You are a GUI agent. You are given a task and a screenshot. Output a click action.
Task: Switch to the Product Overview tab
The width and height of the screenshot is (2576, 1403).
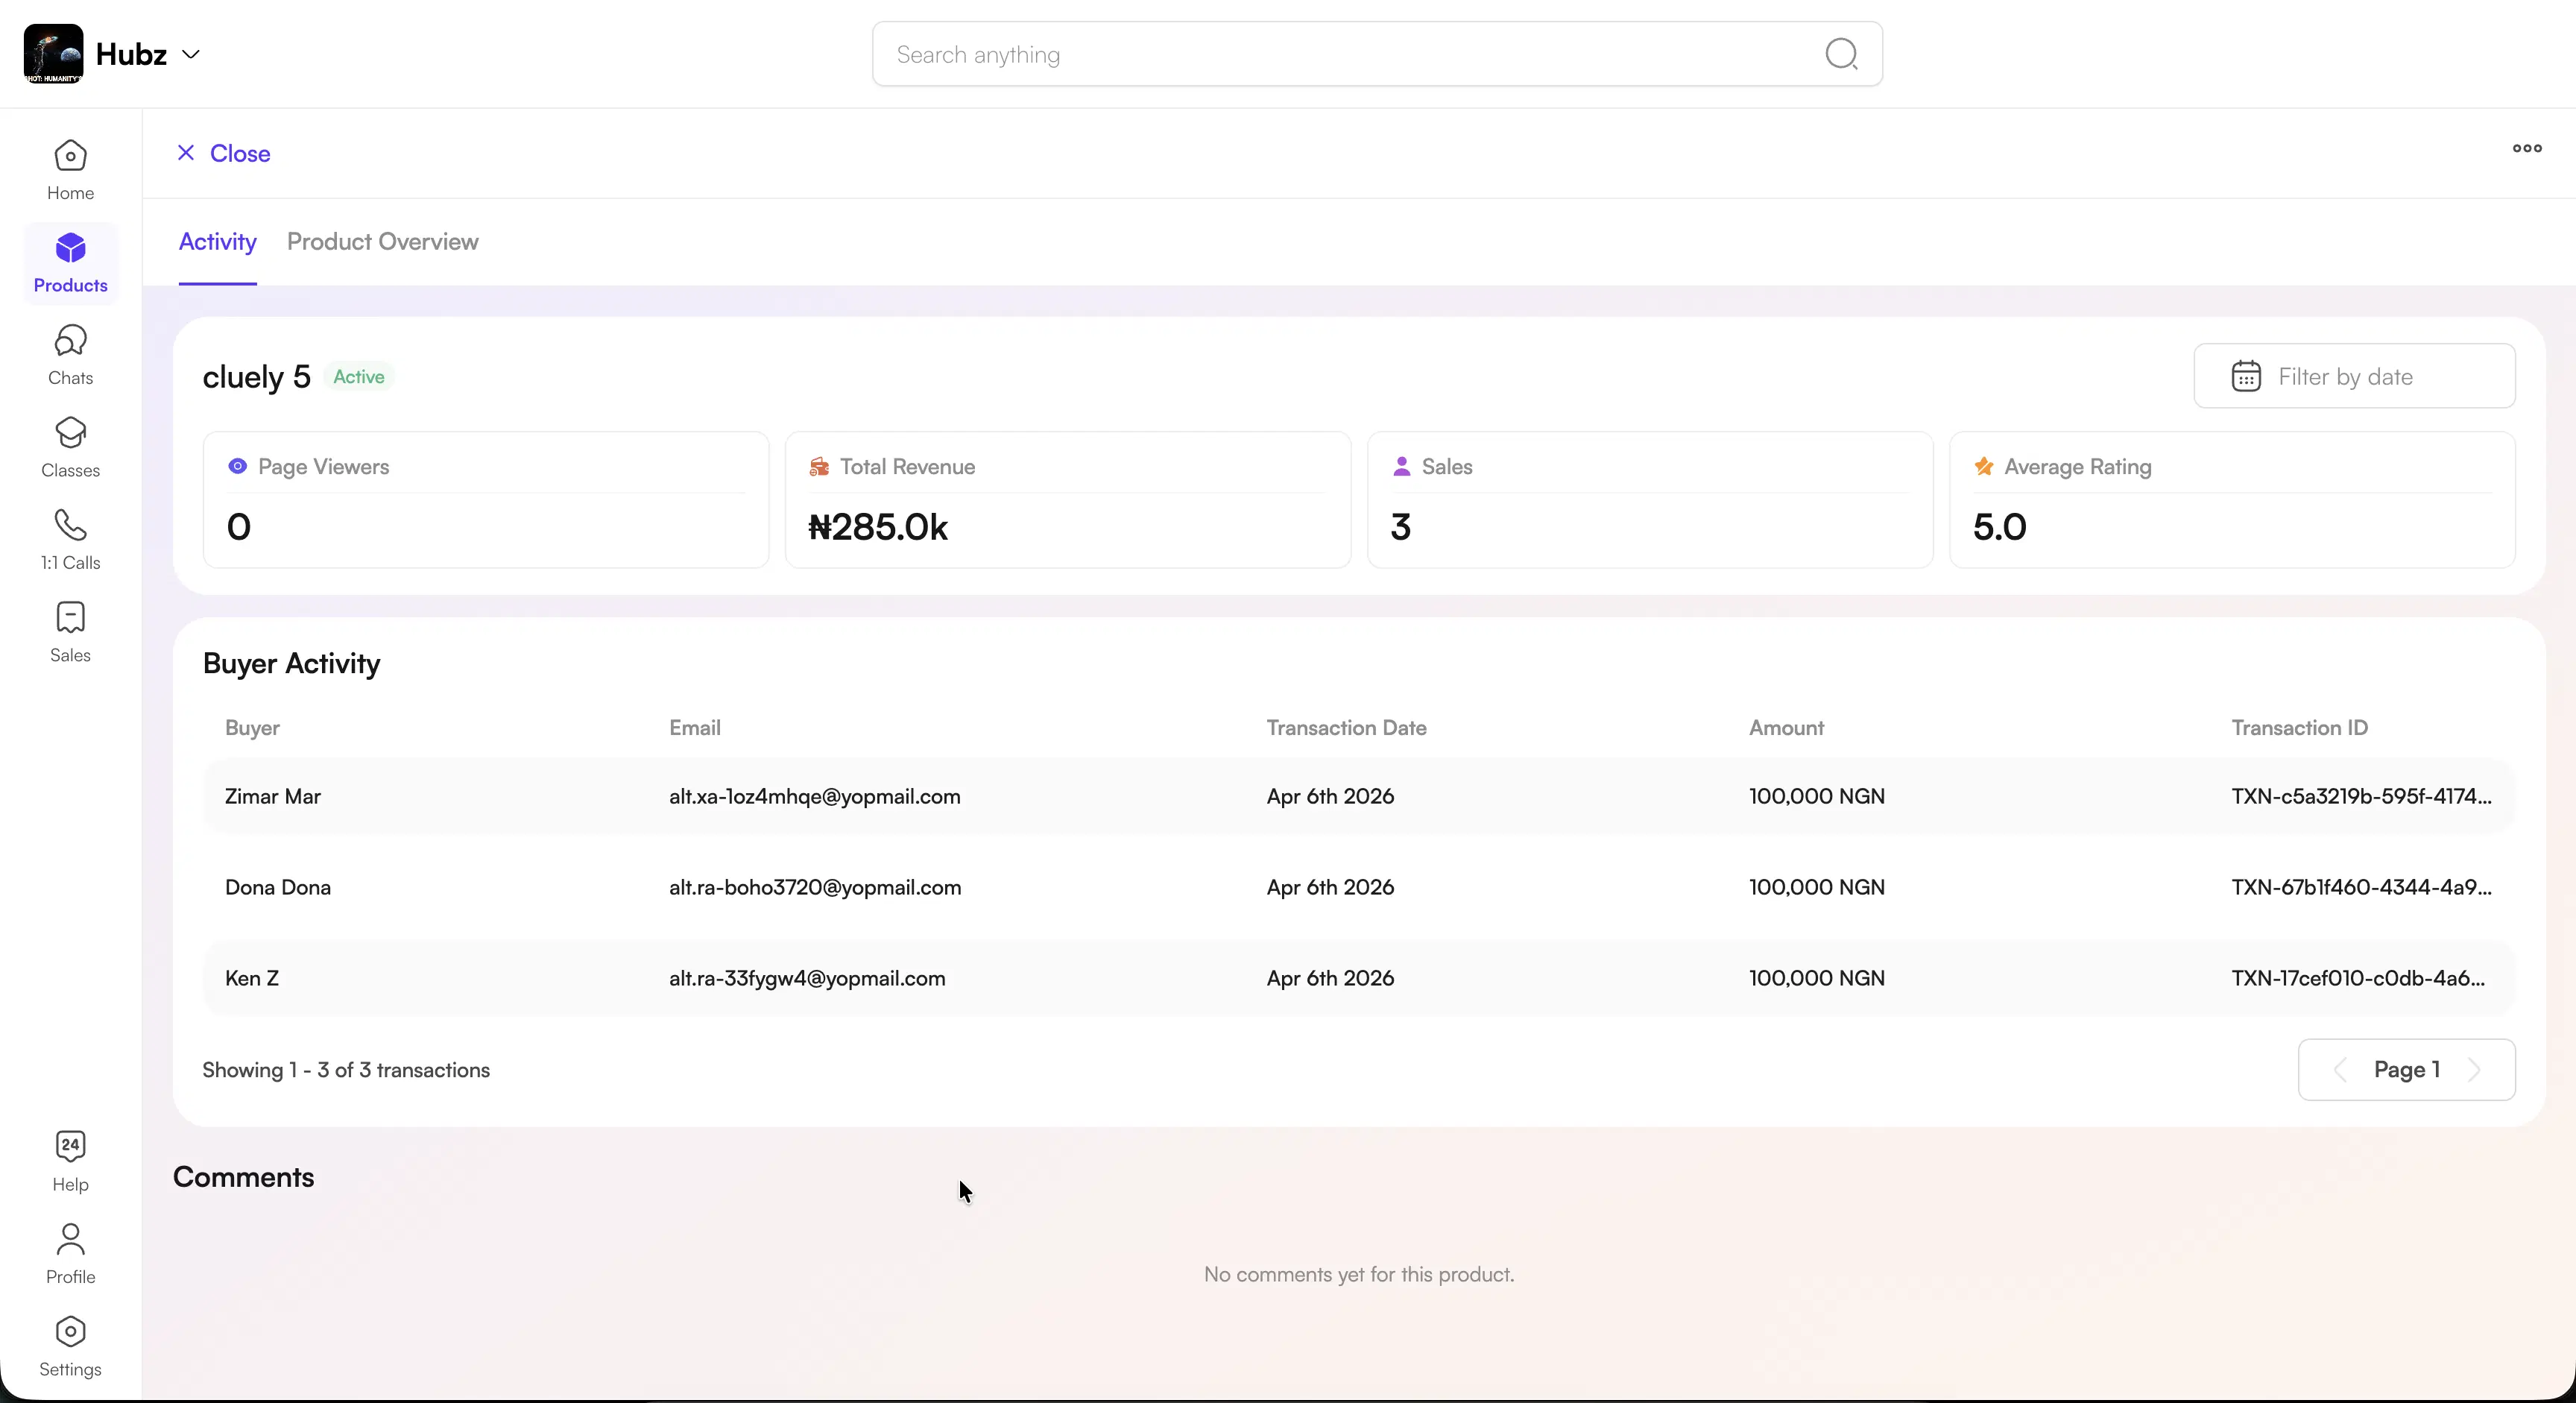coord(383,242)
